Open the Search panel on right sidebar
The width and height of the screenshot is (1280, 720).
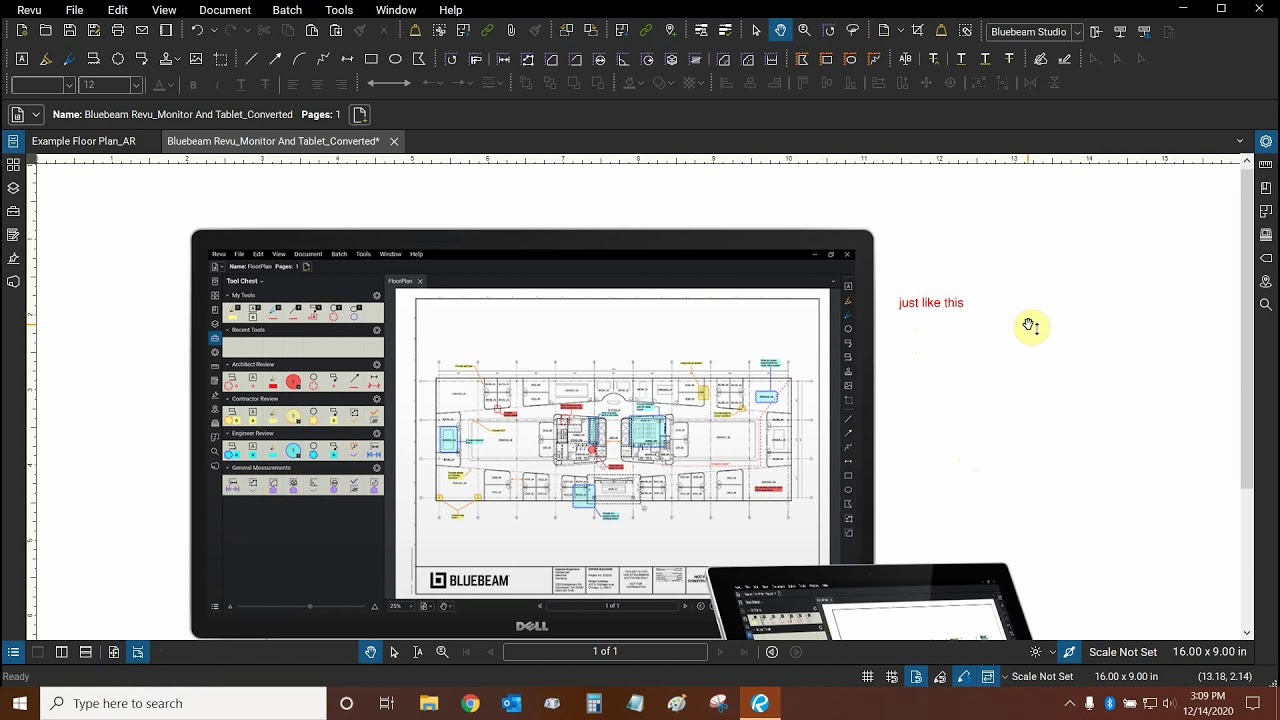1266,305
